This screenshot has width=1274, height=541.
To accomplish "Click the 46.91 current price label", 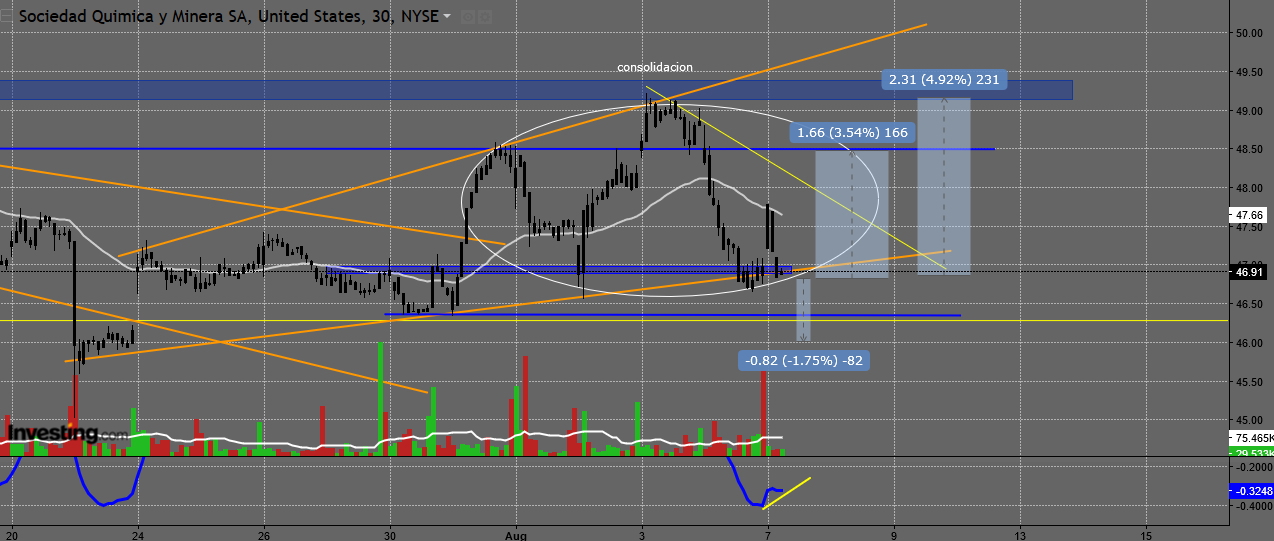I will click(x=1250, y=272).
